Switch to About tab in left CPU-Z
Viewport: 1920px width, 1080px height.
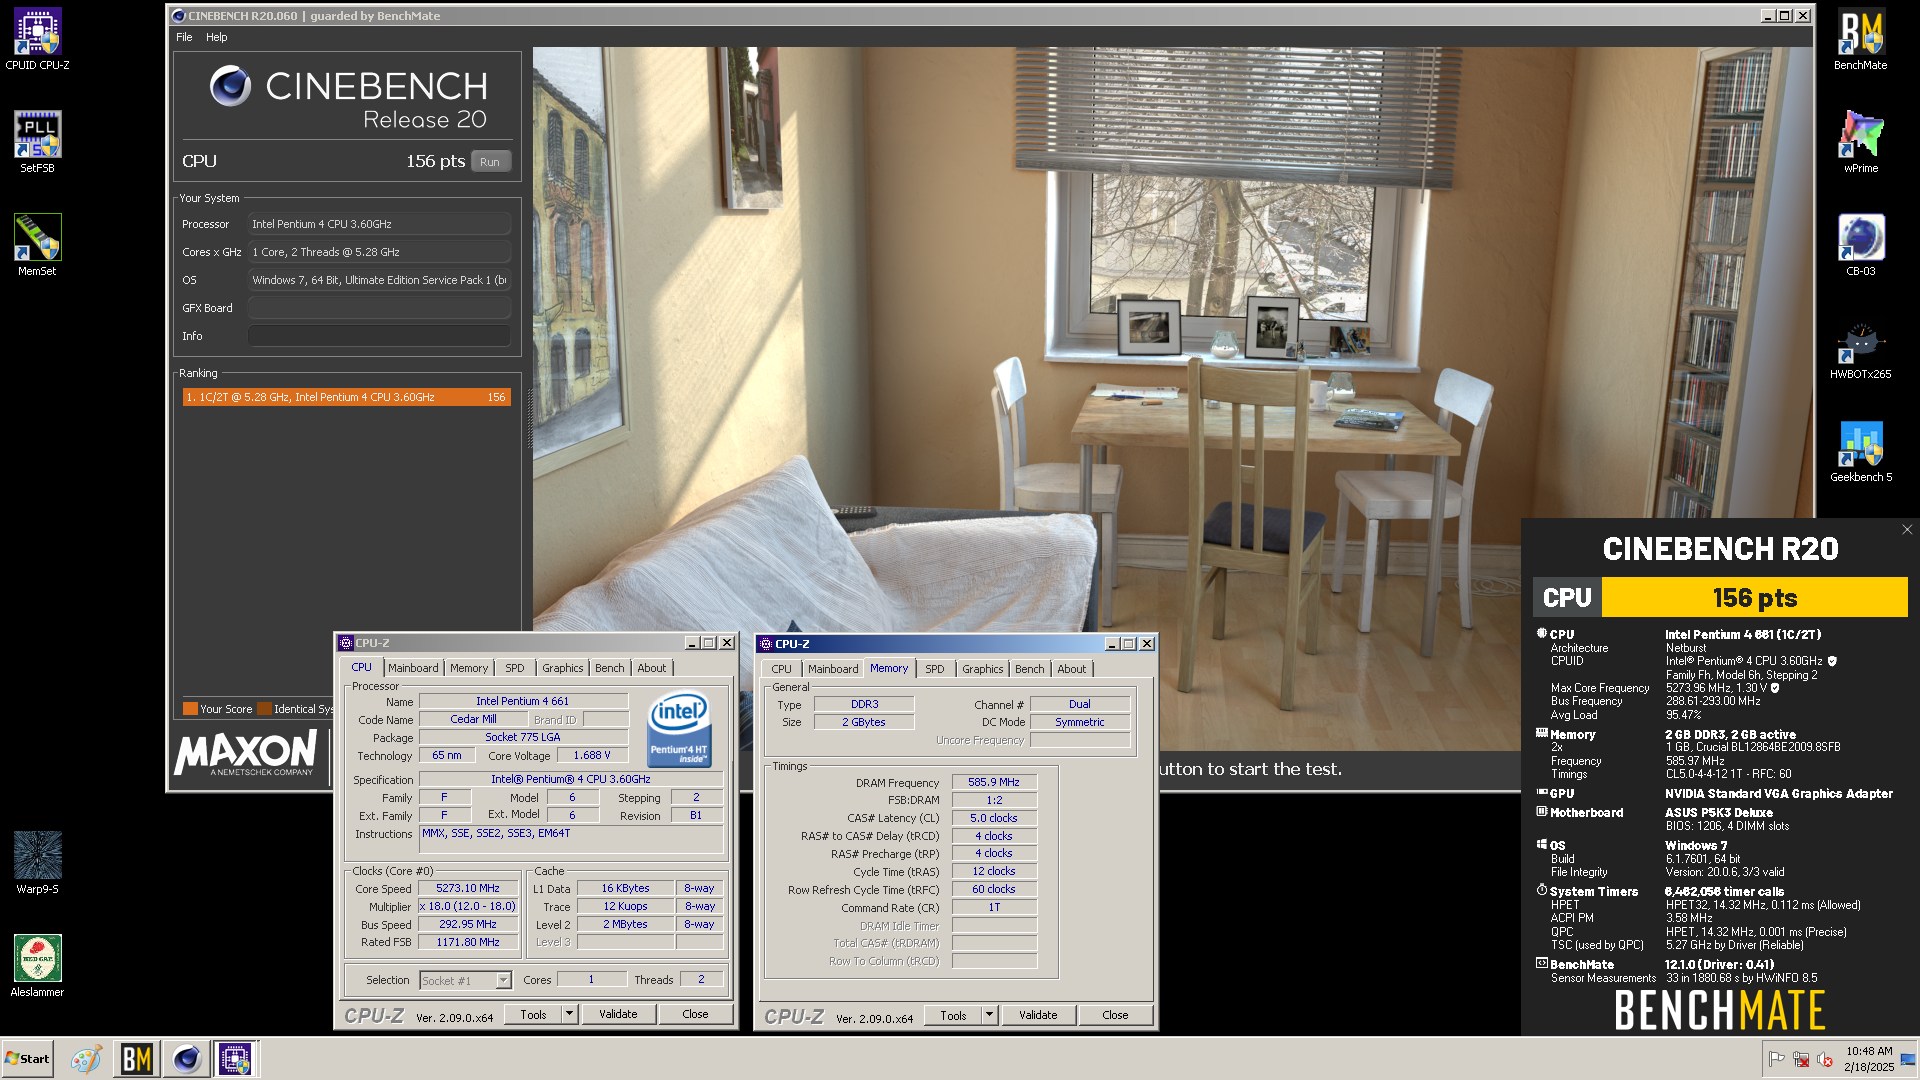click(x=651, y=668)
